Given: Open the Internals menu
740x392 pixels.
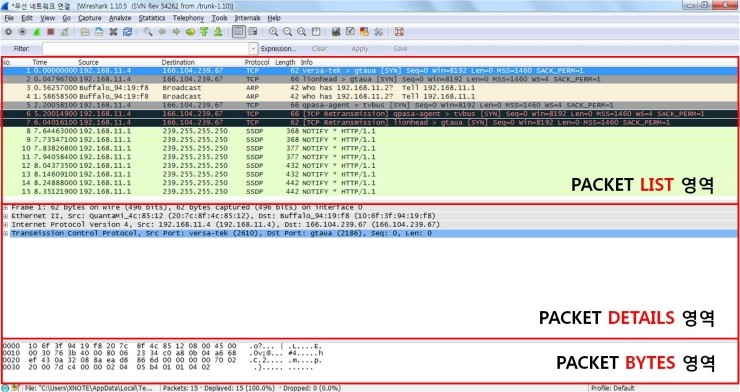Looking at the screenshot, I should (247, 18).
